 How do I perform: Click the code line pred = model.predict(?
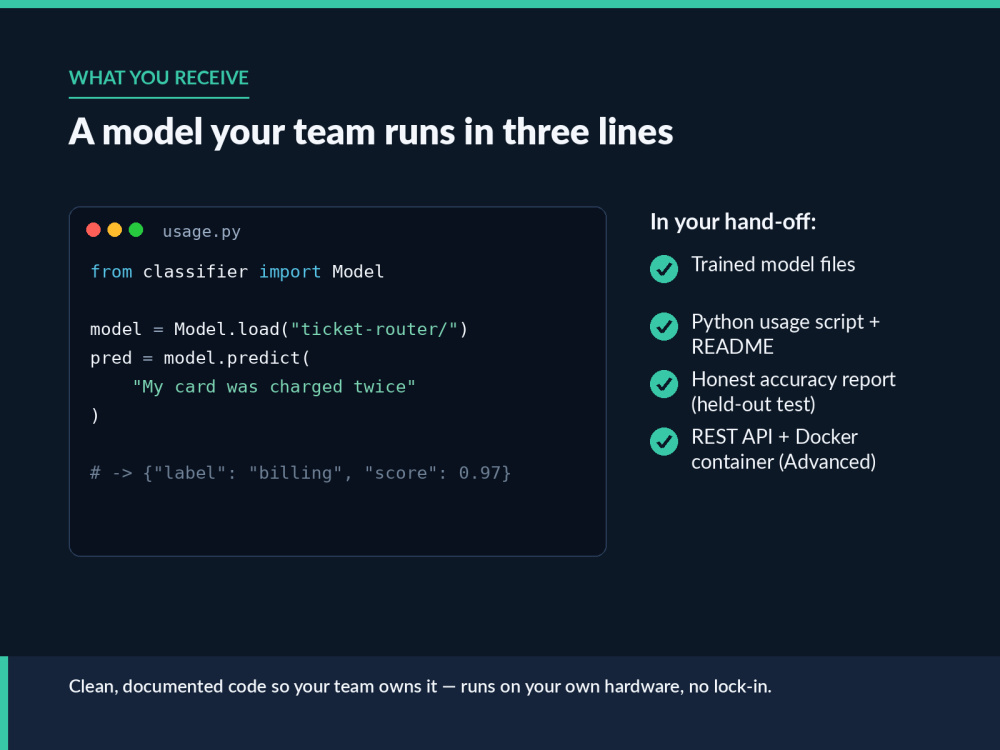pyautogui.click(x=200, y=358)
